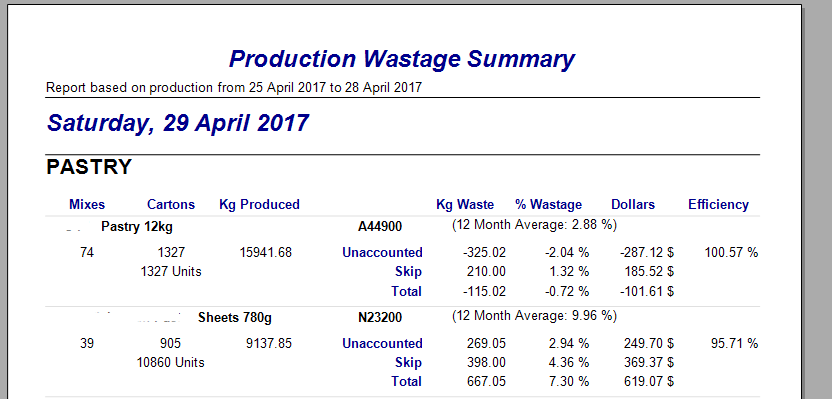Click the 10860 Units text

pyautogui.click(x=170, y=362)
